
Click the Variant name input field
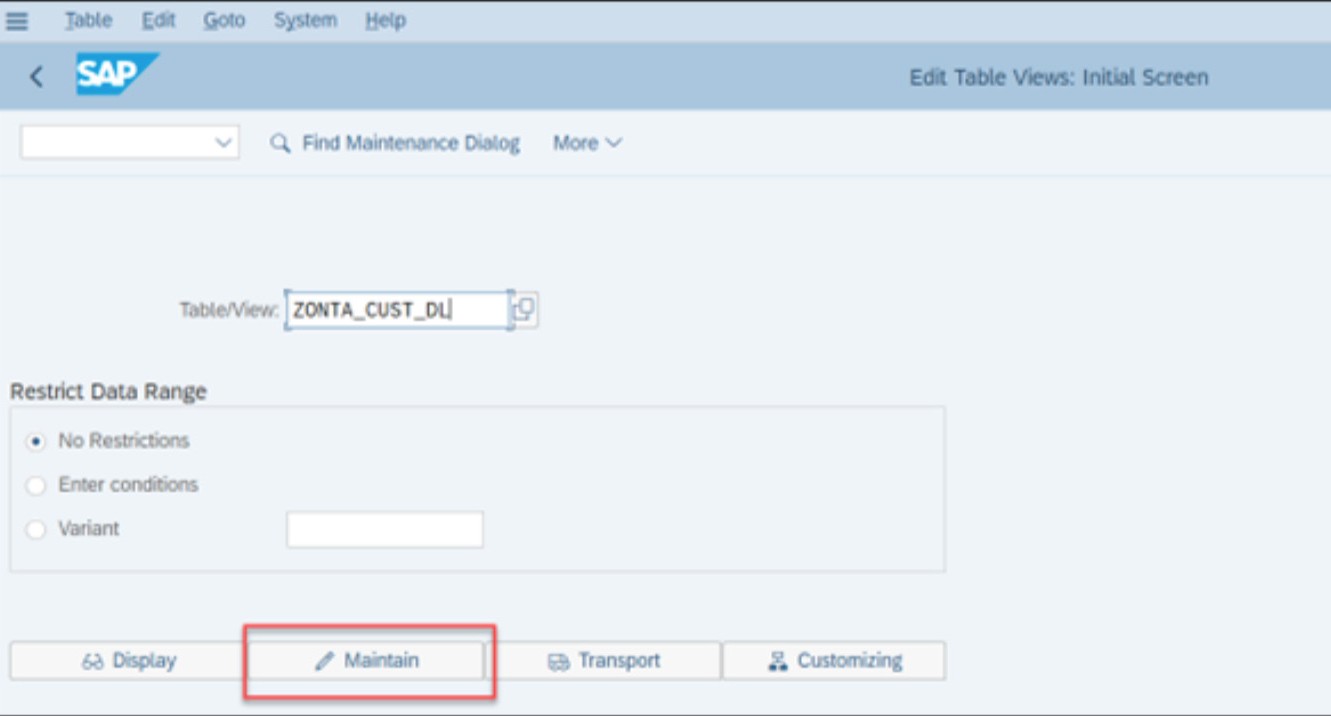point(385,530)
